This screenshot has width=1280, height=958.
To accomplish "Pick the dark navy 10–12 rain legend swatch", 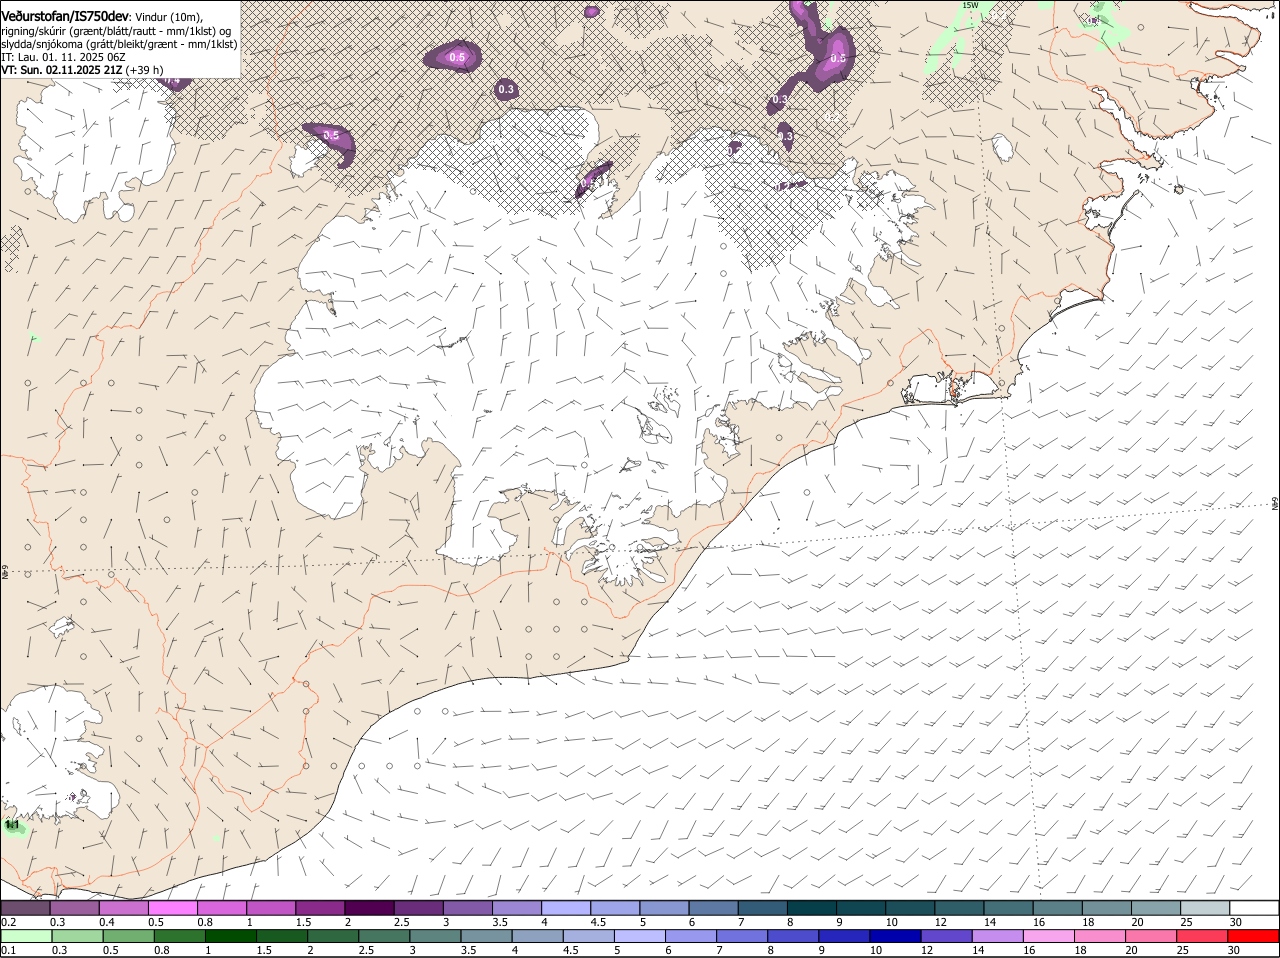I will click(x=897, y=937).
